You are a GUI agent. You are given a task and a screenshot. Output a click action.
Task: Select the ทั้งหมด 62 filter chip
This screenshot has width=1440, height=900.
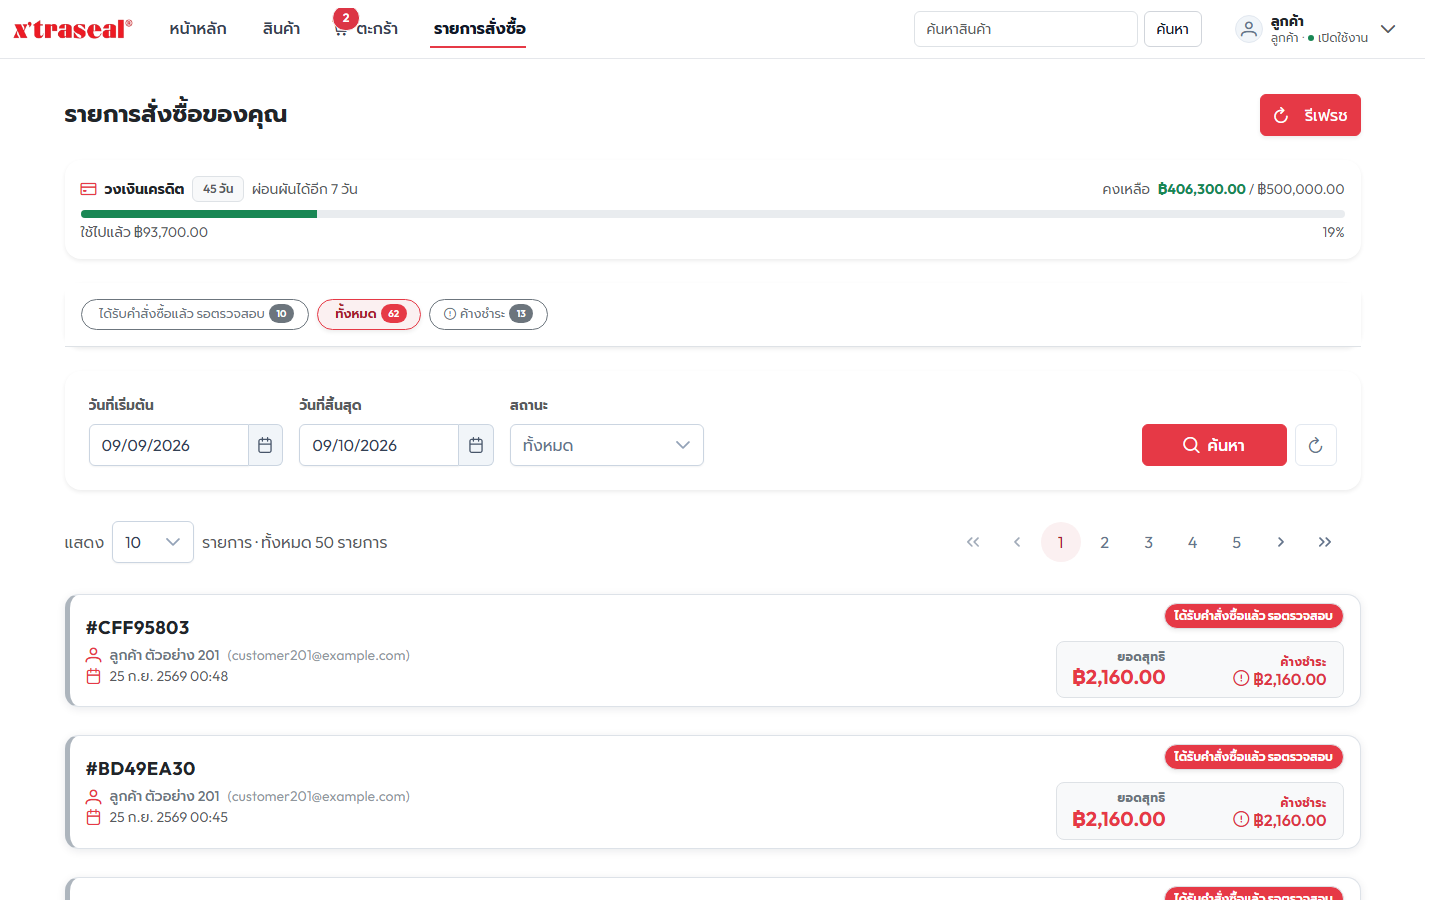(369, 314)
